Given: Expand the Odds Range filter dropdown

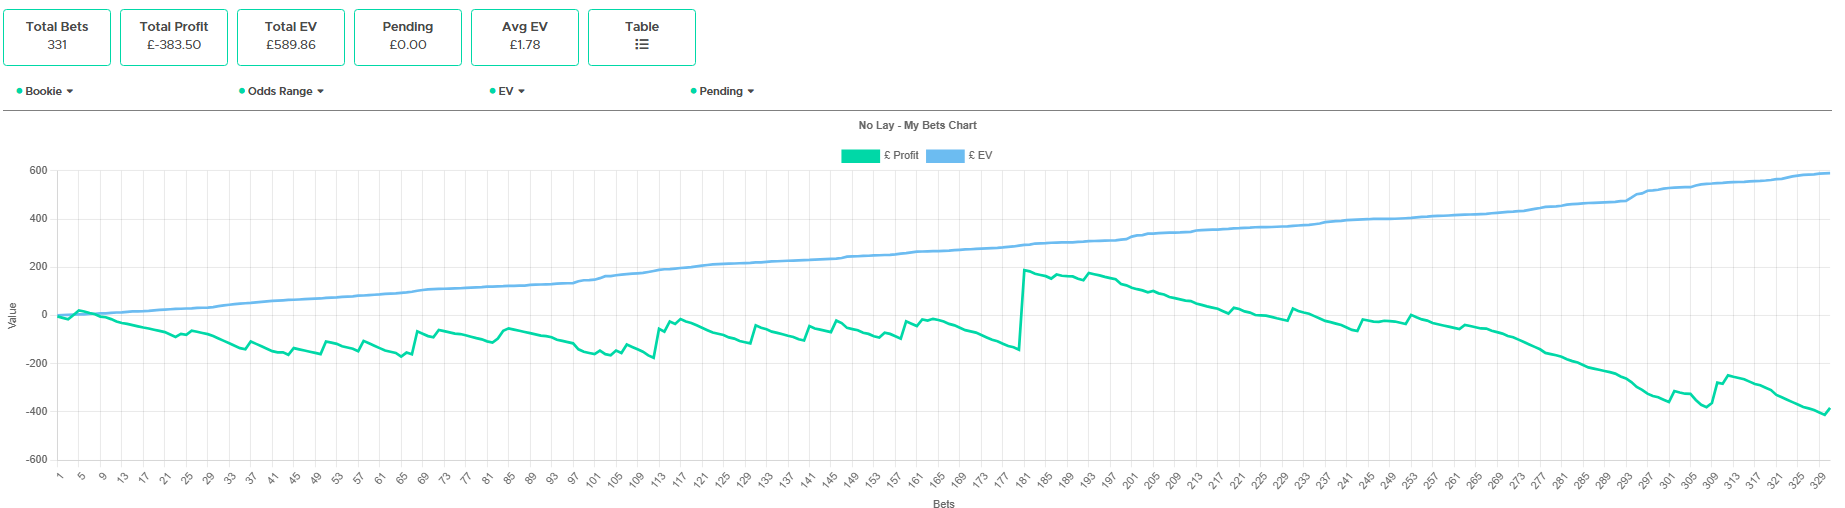Looking at the screenshot, I should pos(280,91).
